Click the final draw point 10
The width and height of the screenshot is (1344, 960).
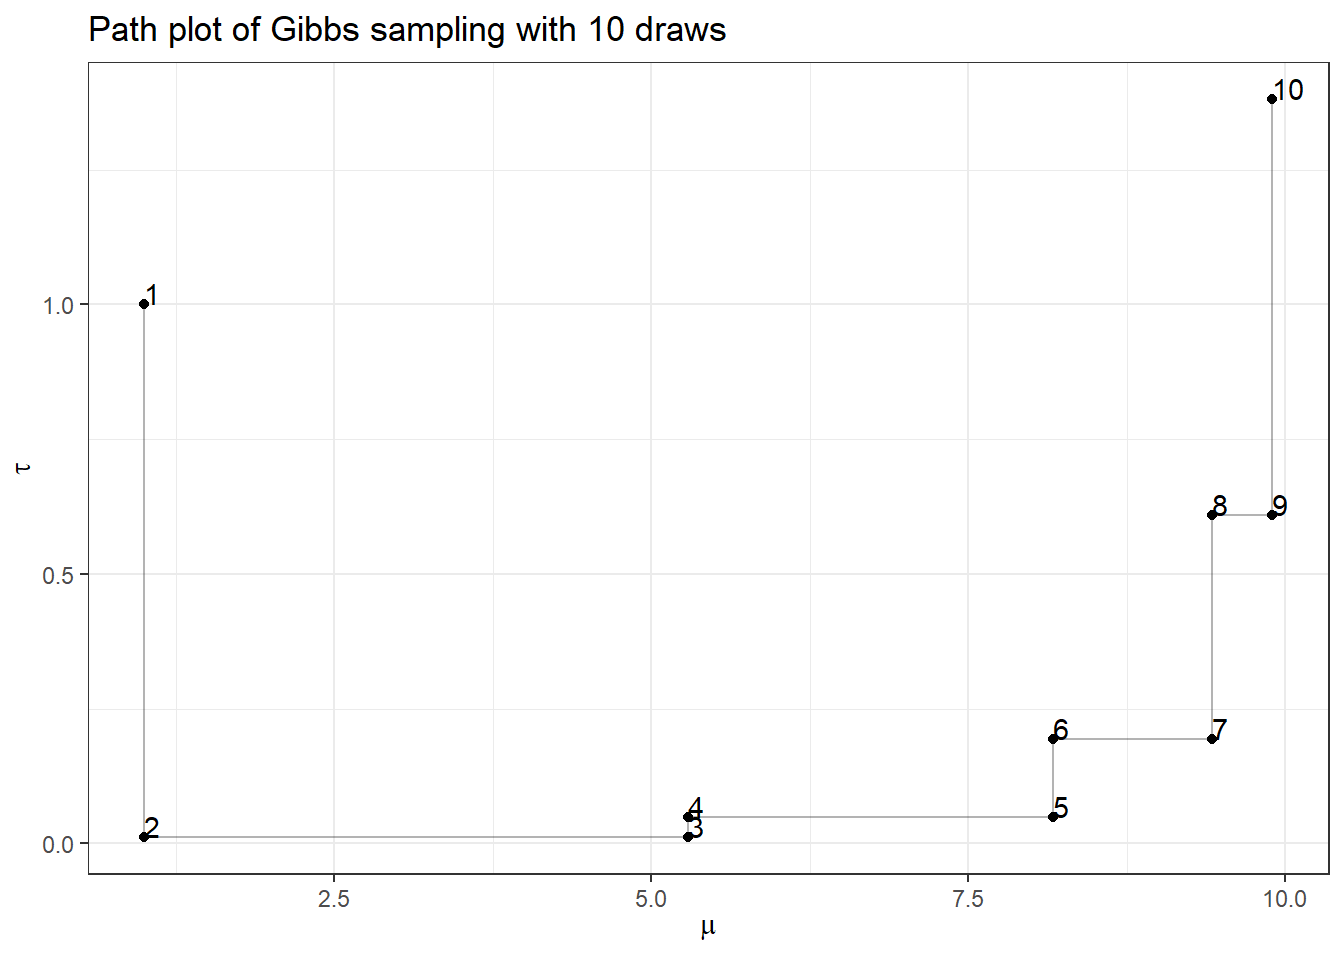pyautogui.click(x=1272, y=99)
